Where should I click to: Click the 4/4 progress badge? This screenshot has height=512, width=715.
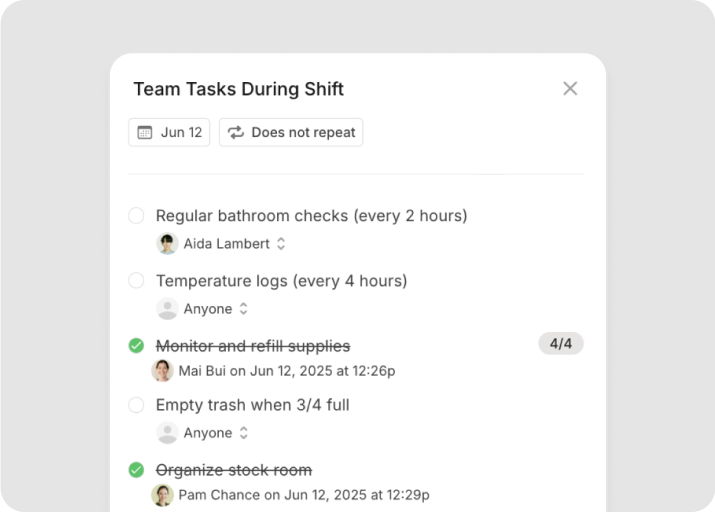(x=561, y=343)
